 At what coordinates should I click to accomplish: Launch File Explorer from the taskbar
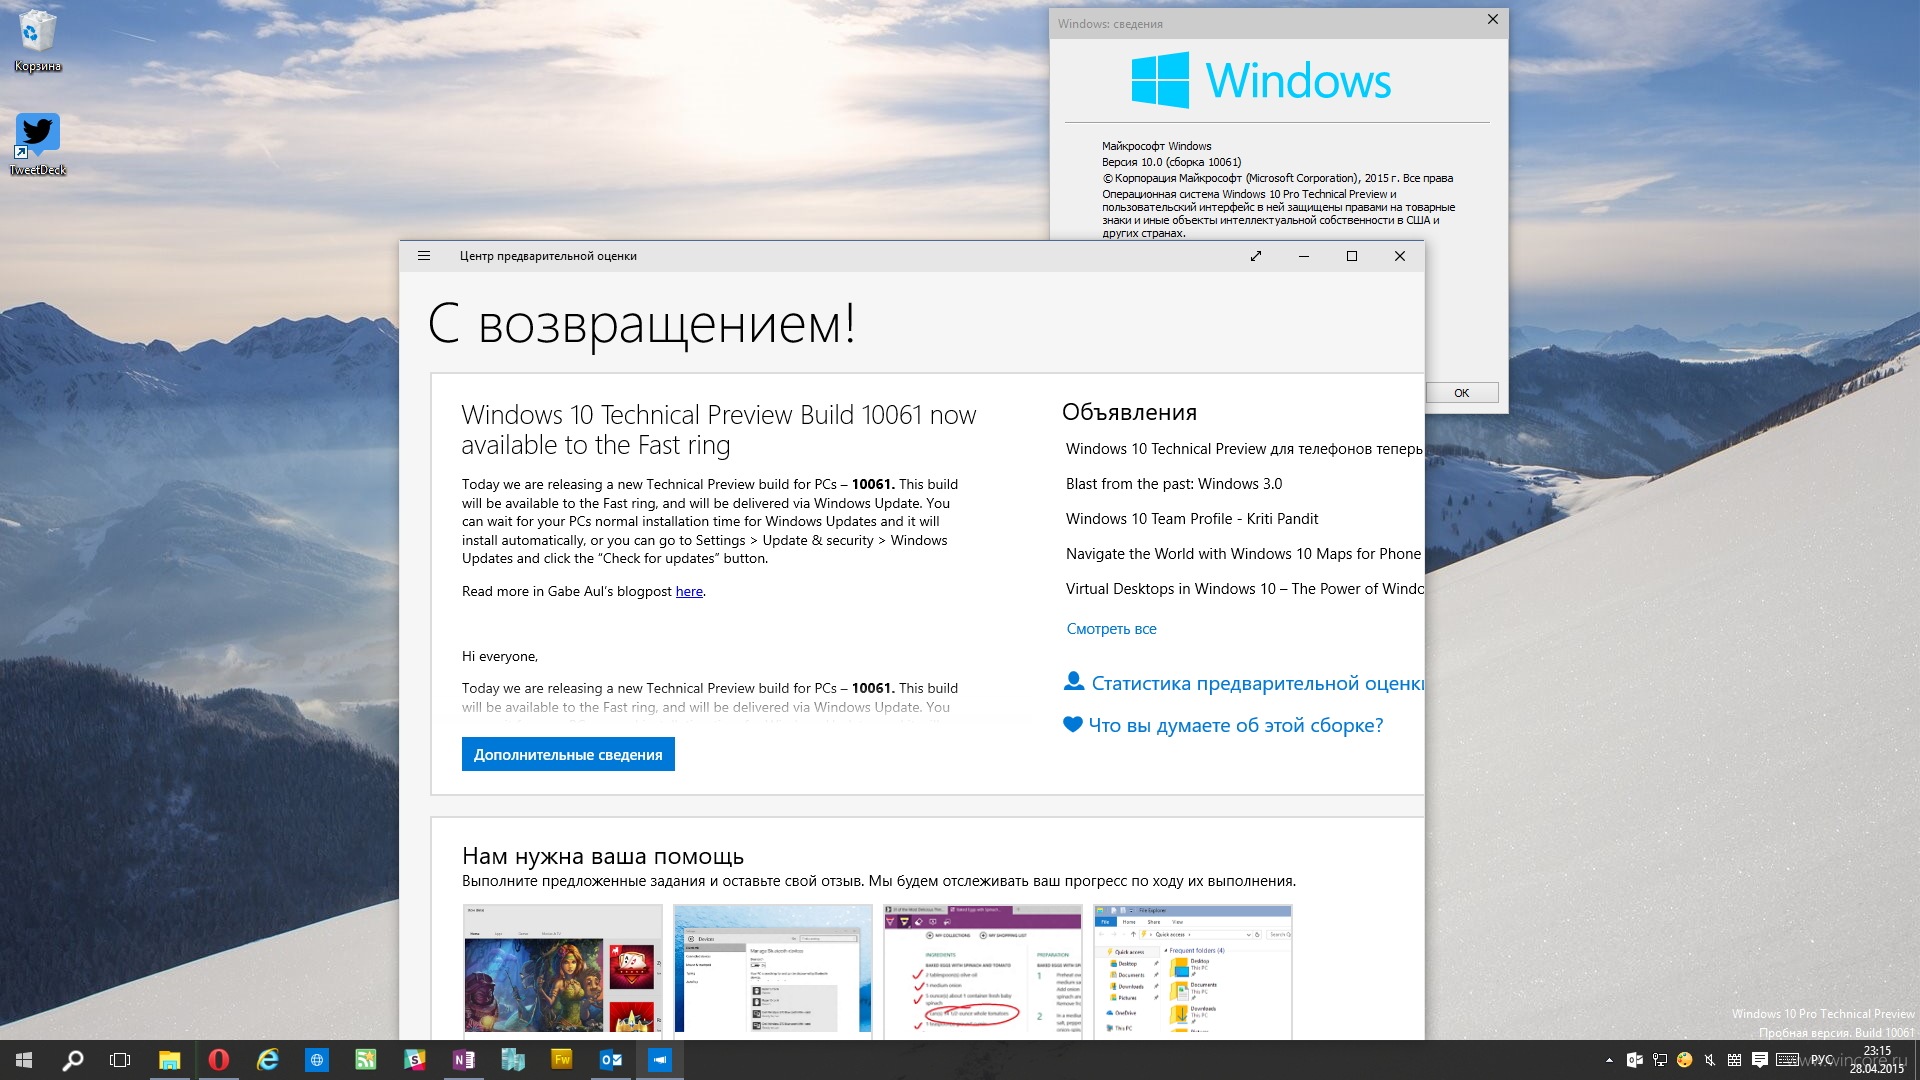click(169, 1060)
